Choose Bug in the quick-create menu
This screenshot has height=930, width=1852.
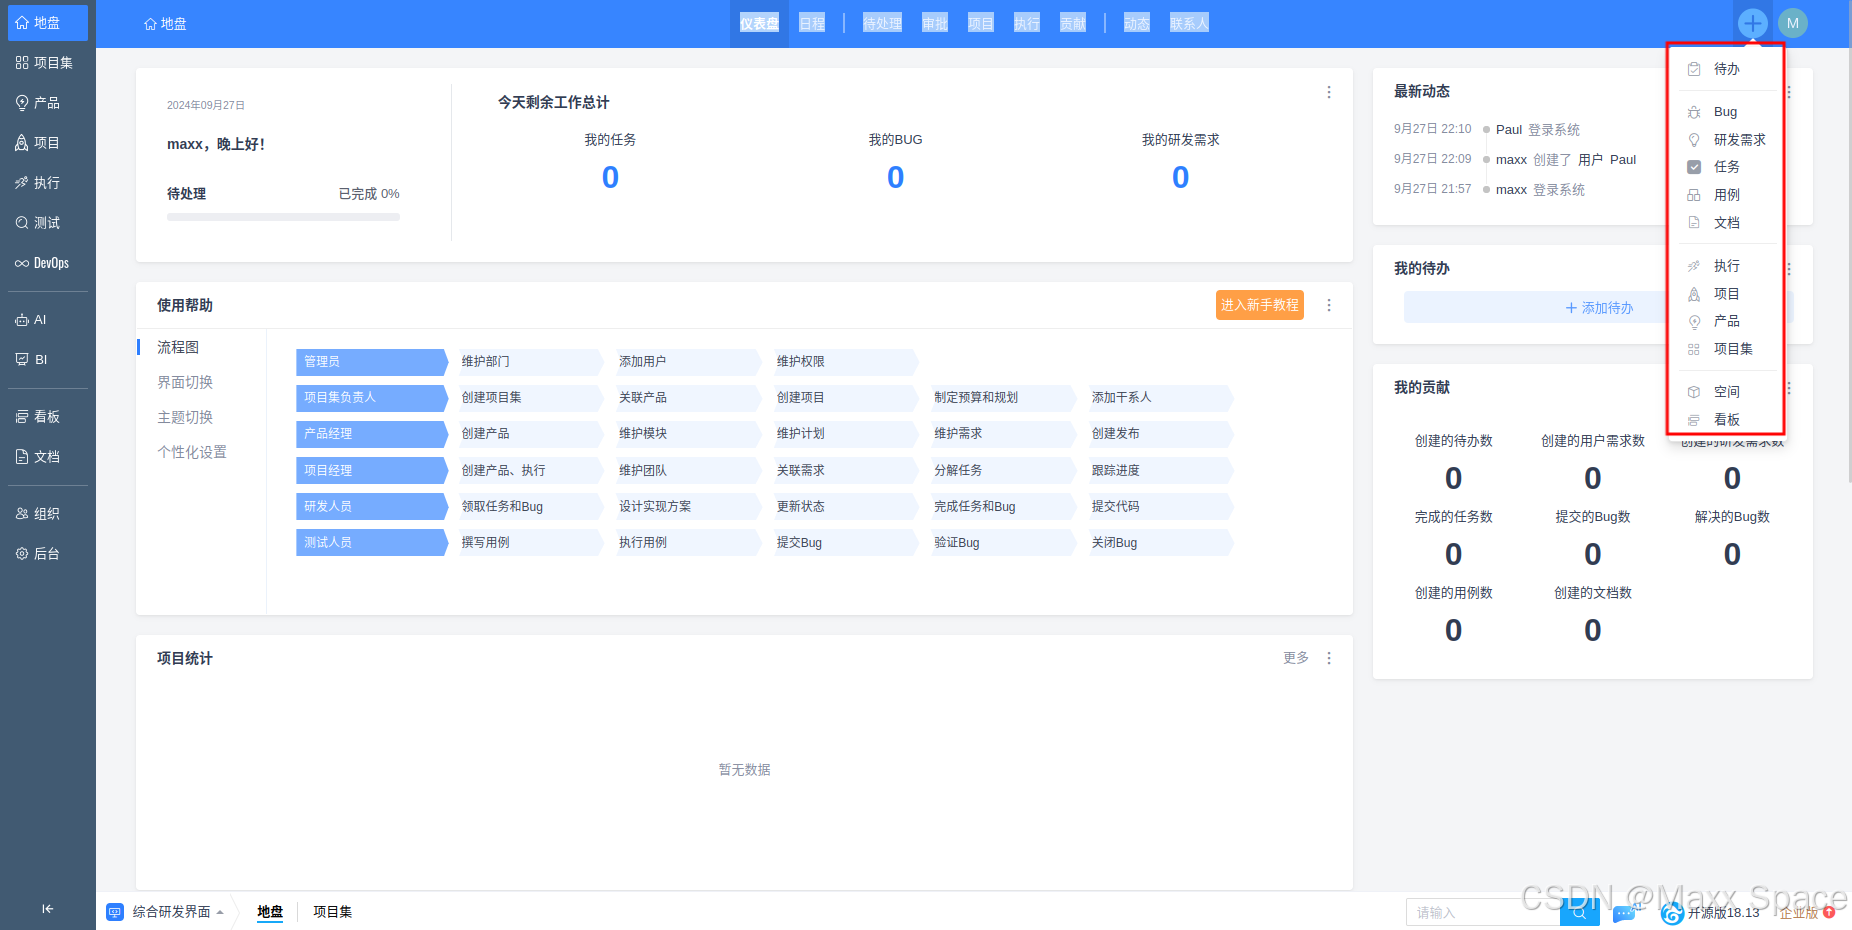pyautogui.click(x=1726, y=112)
